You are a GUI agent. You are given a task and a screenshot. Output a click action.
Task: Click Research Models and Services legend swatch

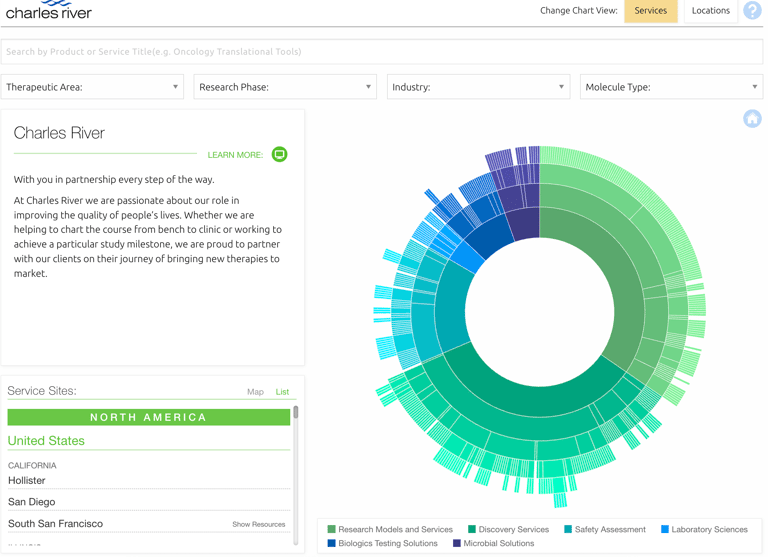tap(332, 529)
